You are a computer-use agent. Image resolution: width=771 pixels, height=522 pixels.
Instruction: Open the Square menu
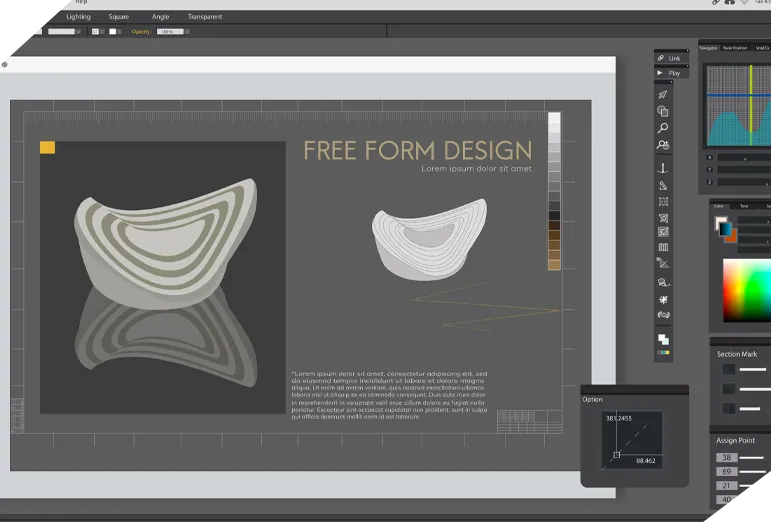click(119, 17)
